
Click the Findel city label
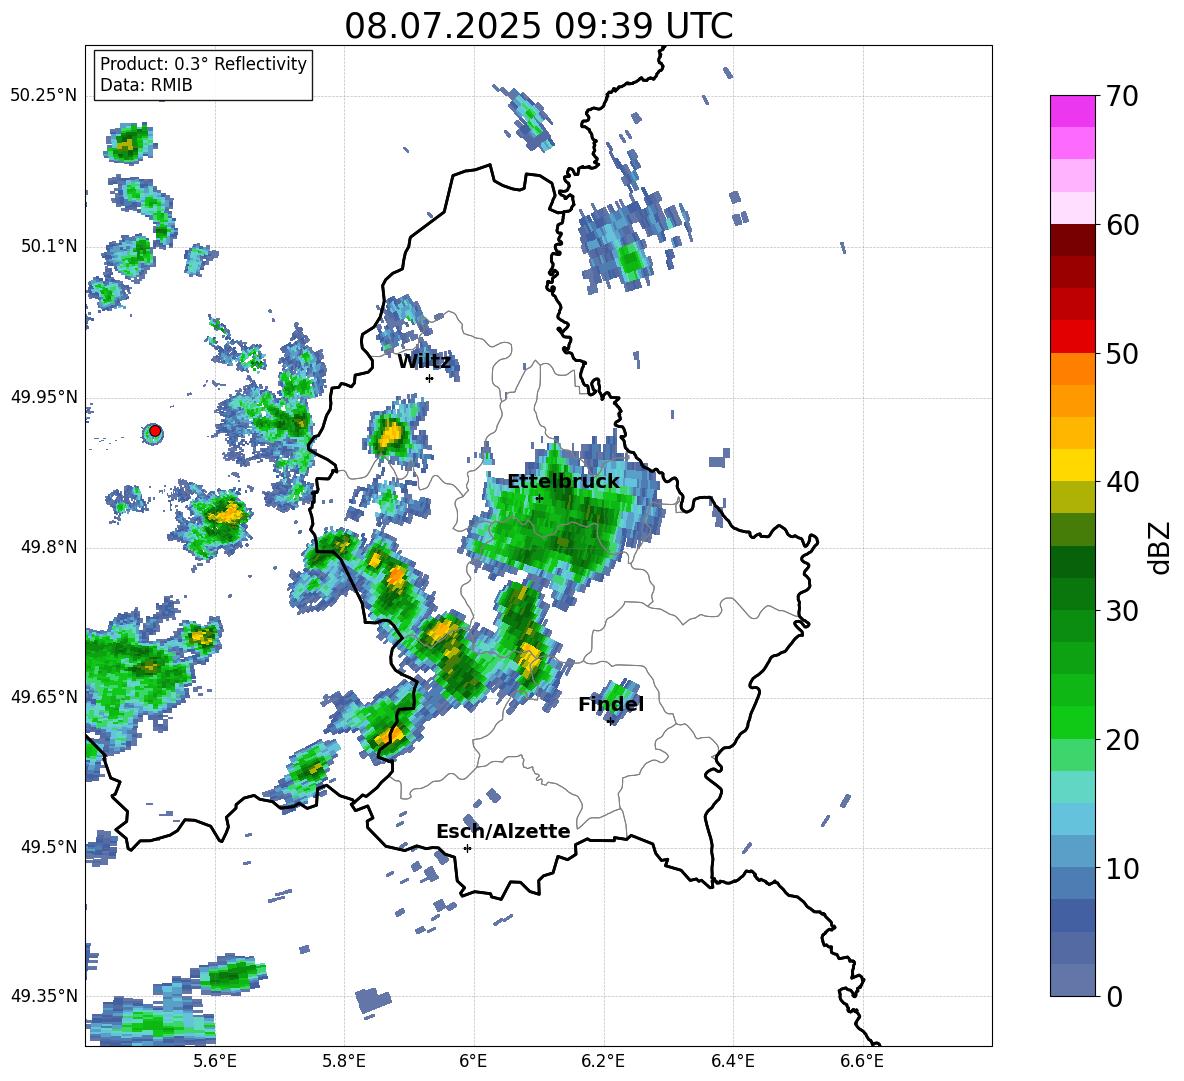[611, 704]
